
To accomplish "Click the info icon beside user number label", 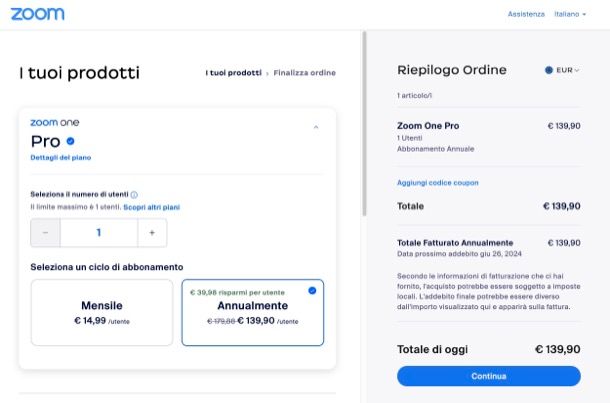I will (x=134, y=194).
